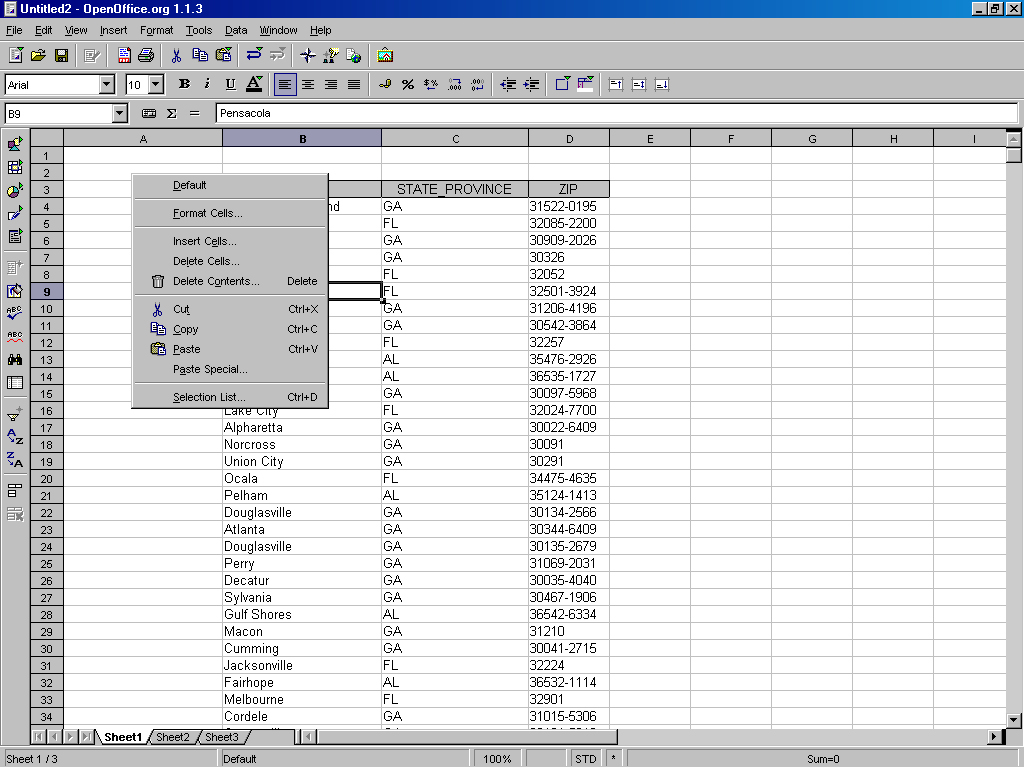Viewport: 1024px width, 768px height.
Task: Toggle the AutoSpellcheck icon with red underline
Action: point(15,336)
